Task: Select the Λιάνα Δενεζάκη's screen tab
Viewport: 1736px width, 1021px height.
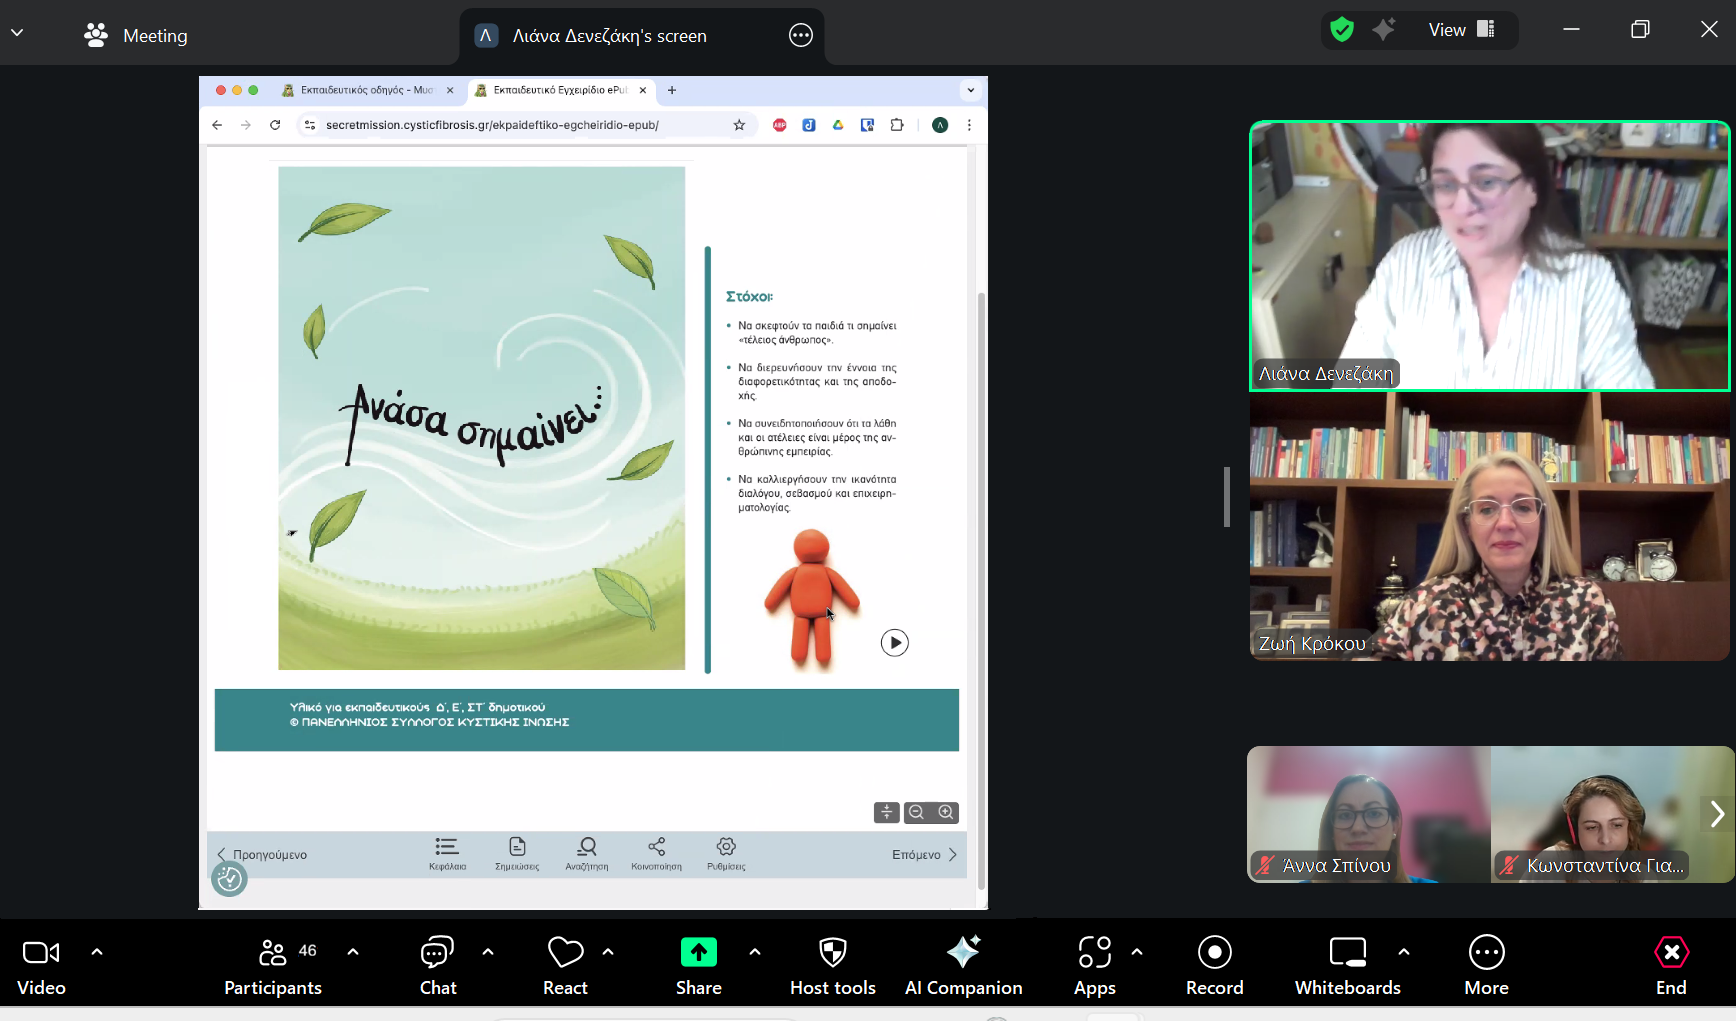Action: point(609,36)
